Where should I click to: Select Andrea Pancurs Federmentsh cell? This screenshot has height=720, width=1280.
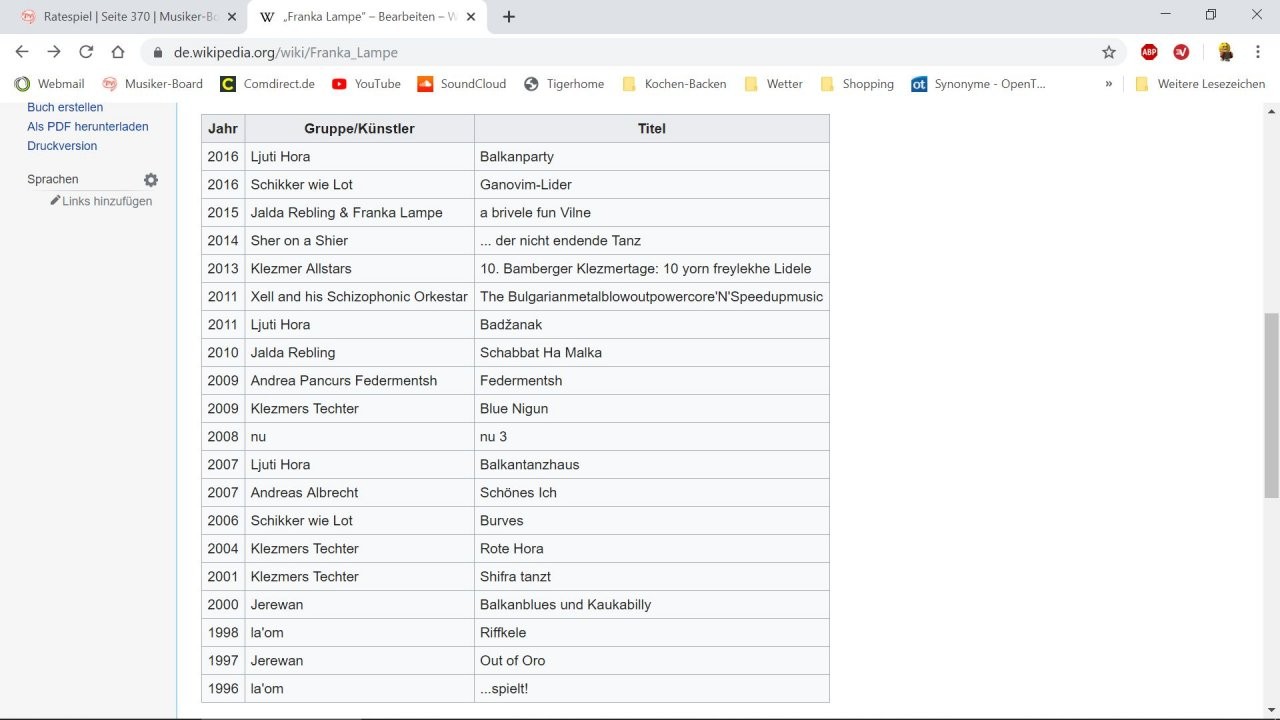[359, 380]
